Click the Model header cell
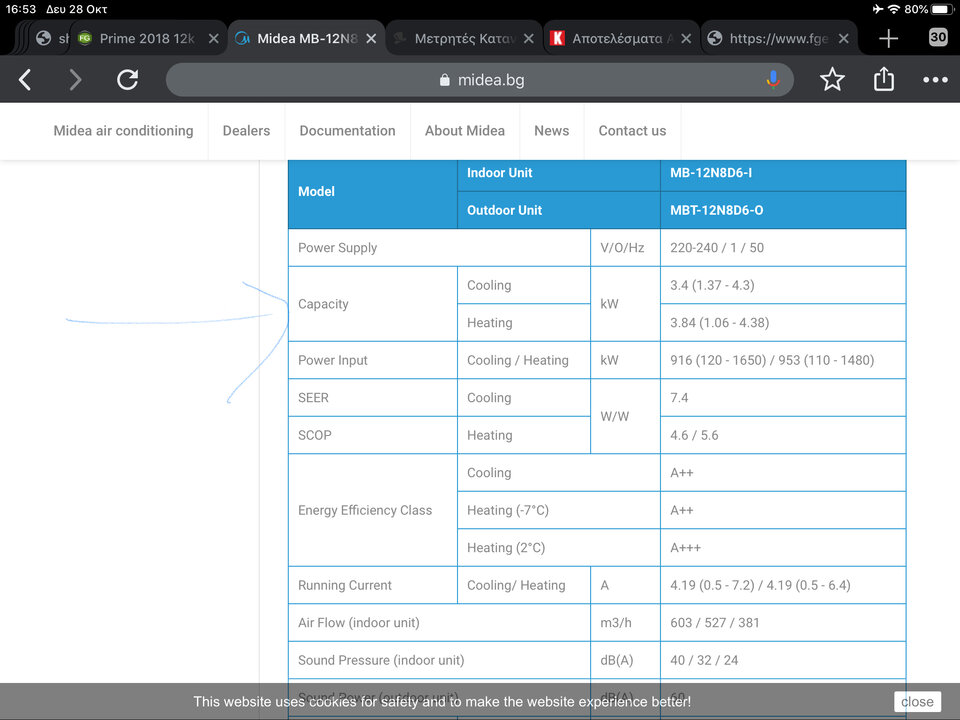The height and width of the screenshot is (720, 960). (373, 195)
